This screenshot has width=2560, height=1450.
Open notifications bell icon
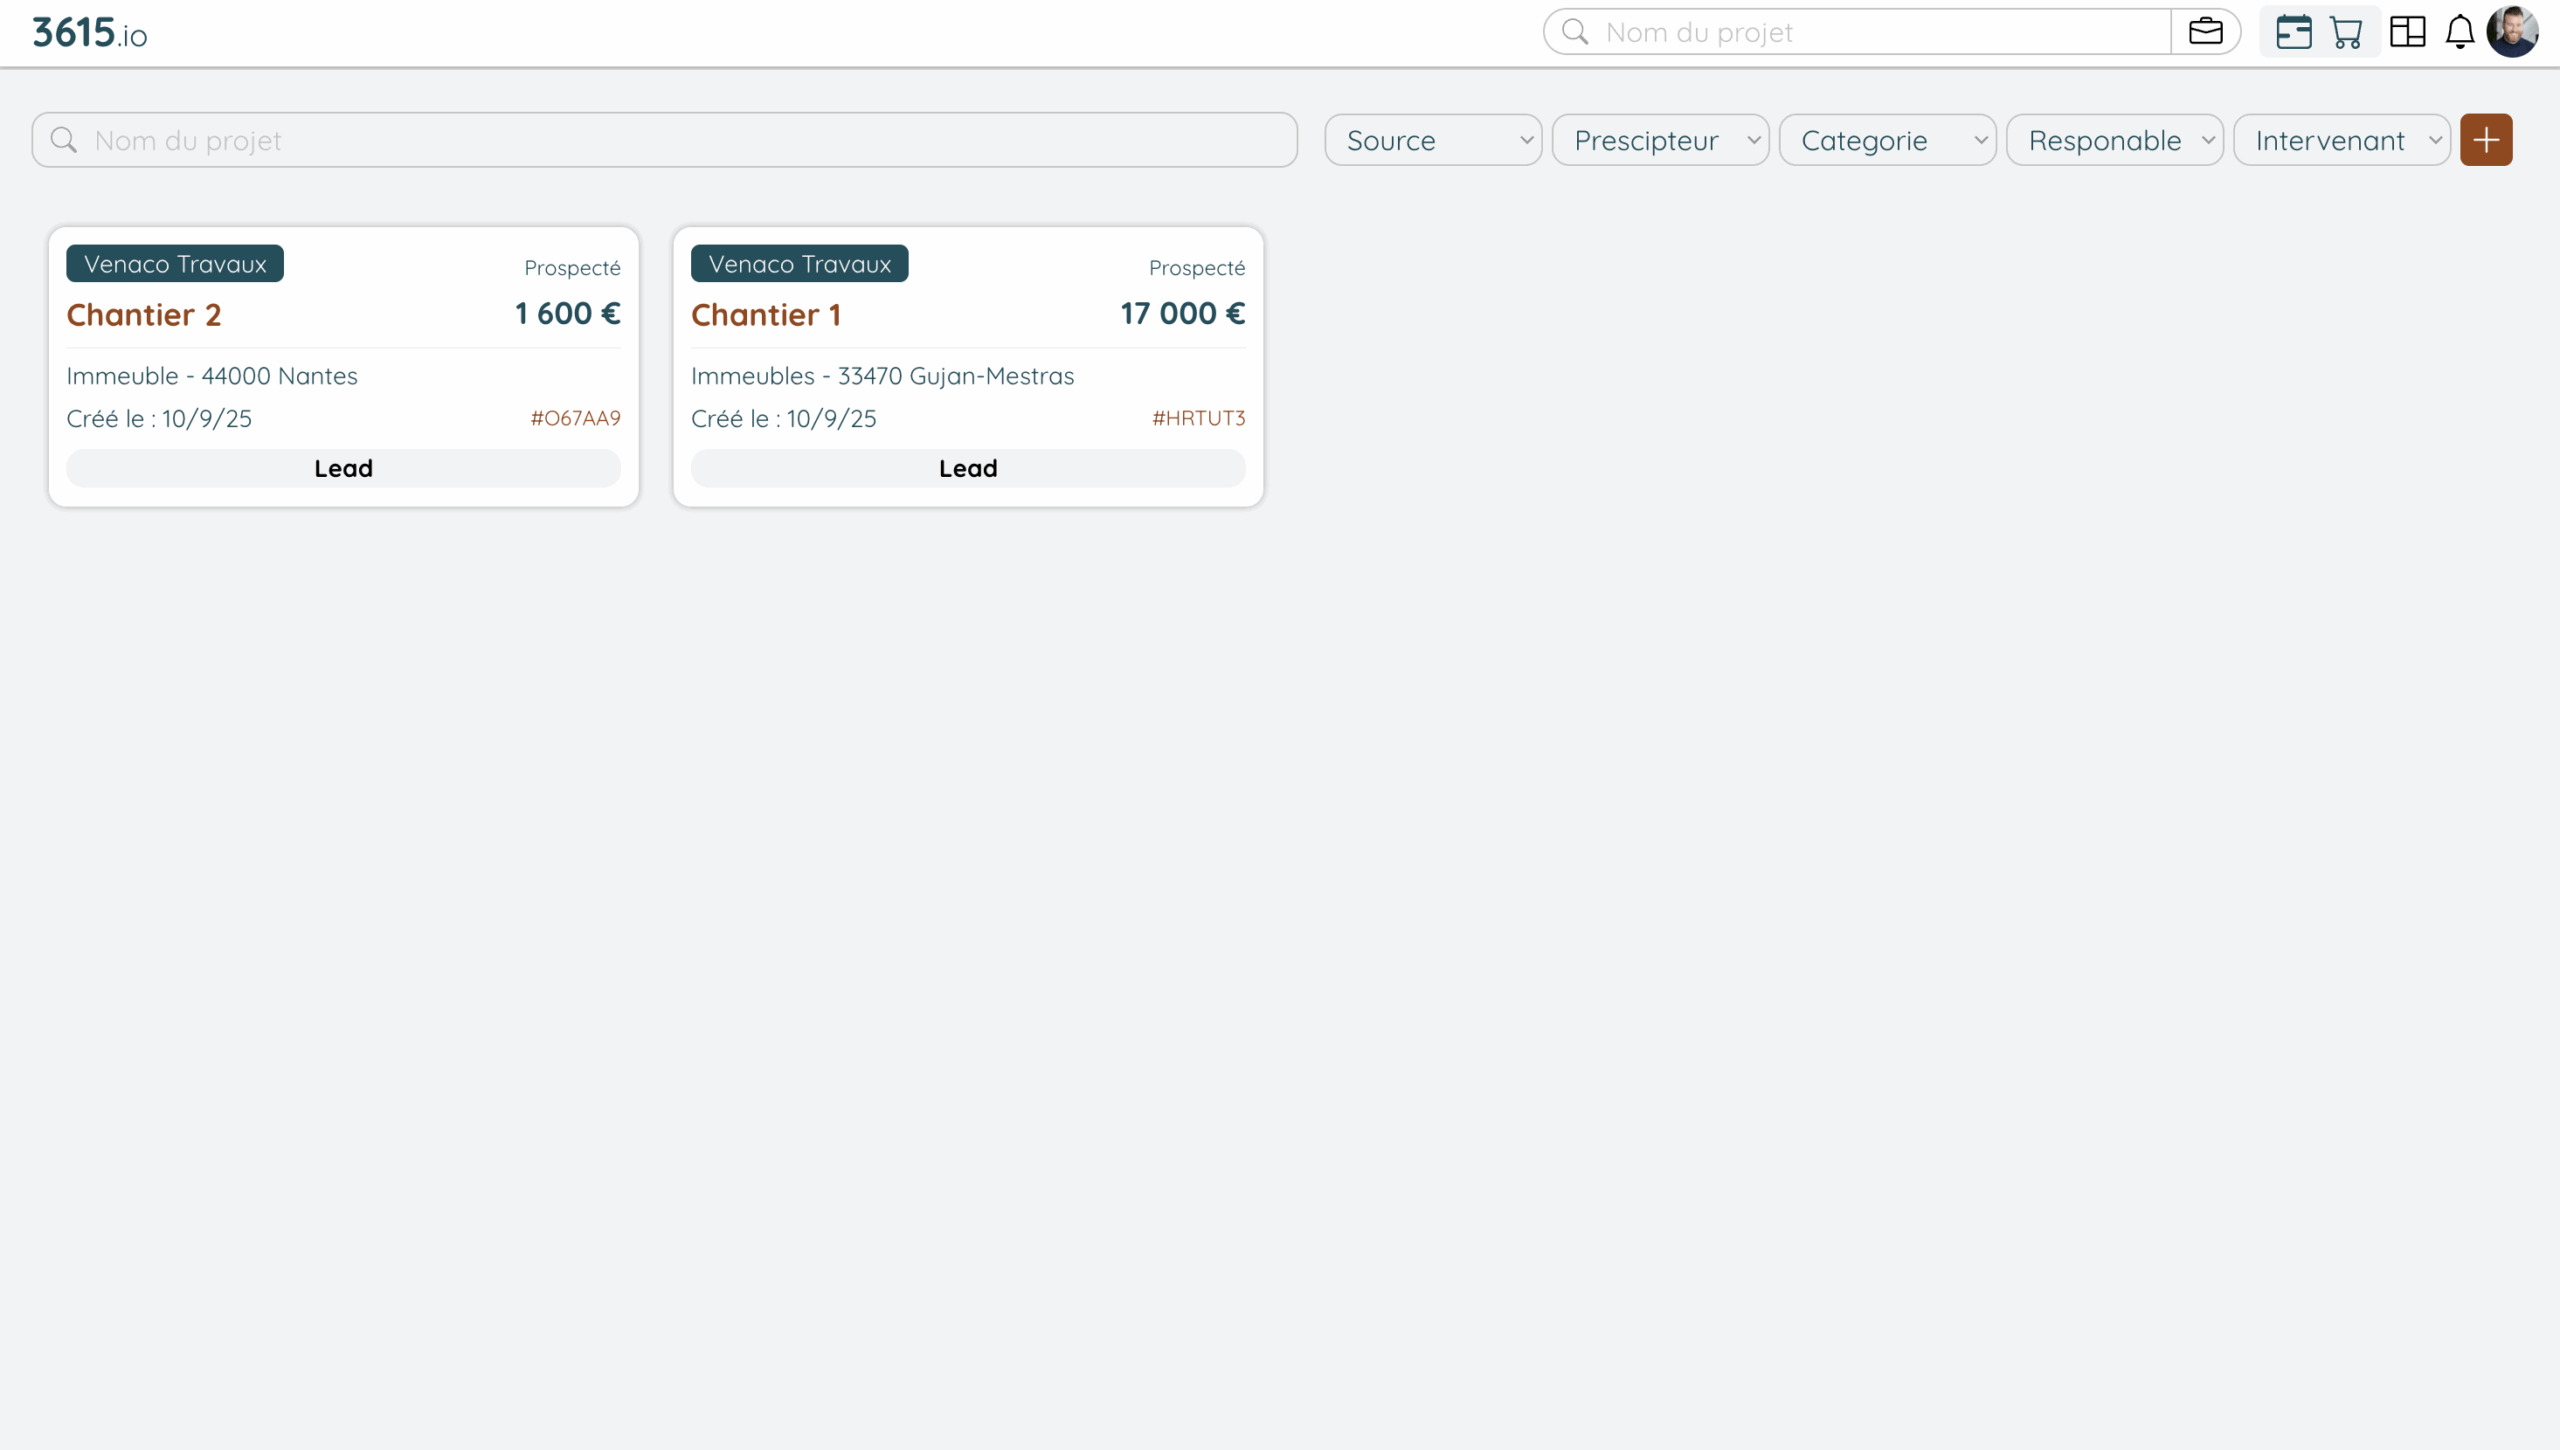tap(2459, 32)
